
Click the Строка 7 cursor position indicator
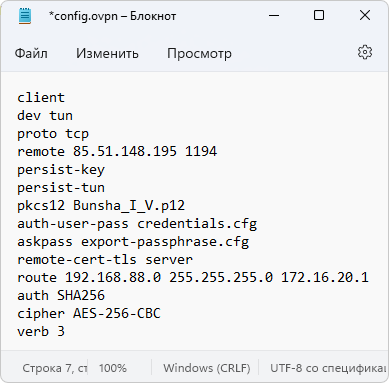click(55, 368)
